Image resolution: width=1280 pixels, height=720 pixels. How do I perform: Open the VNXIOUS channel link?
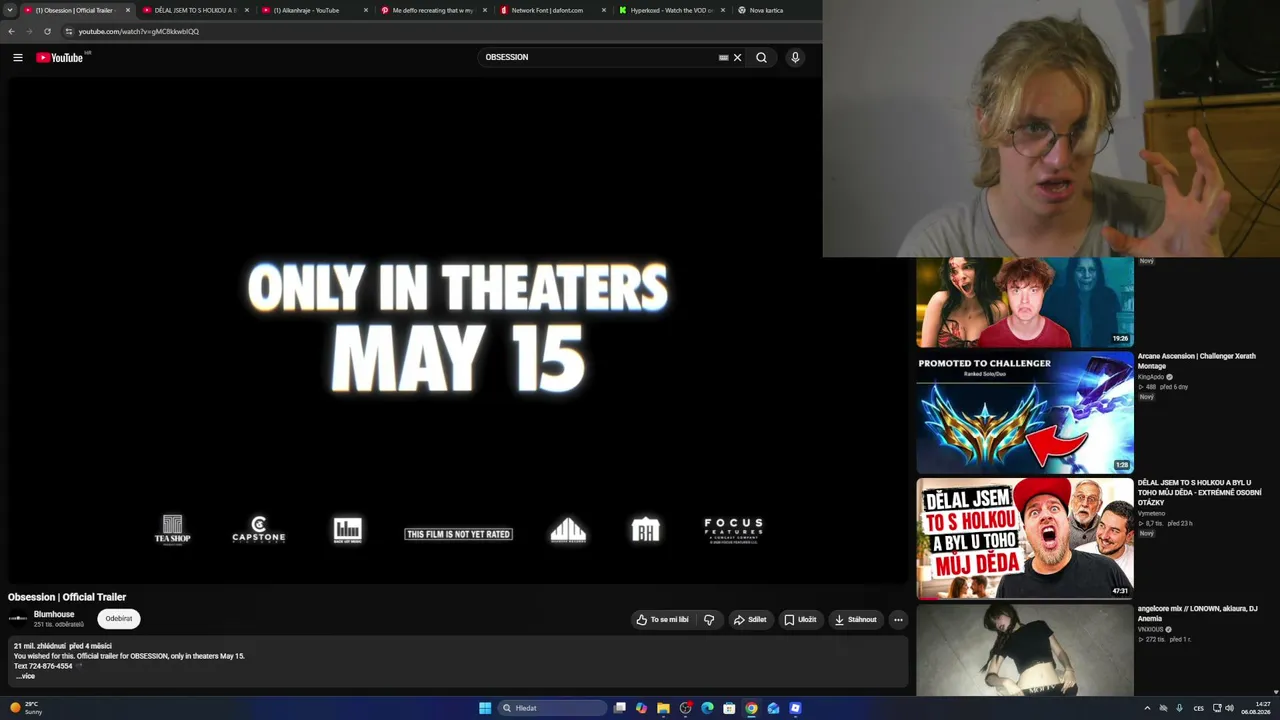coord(1151,629)
